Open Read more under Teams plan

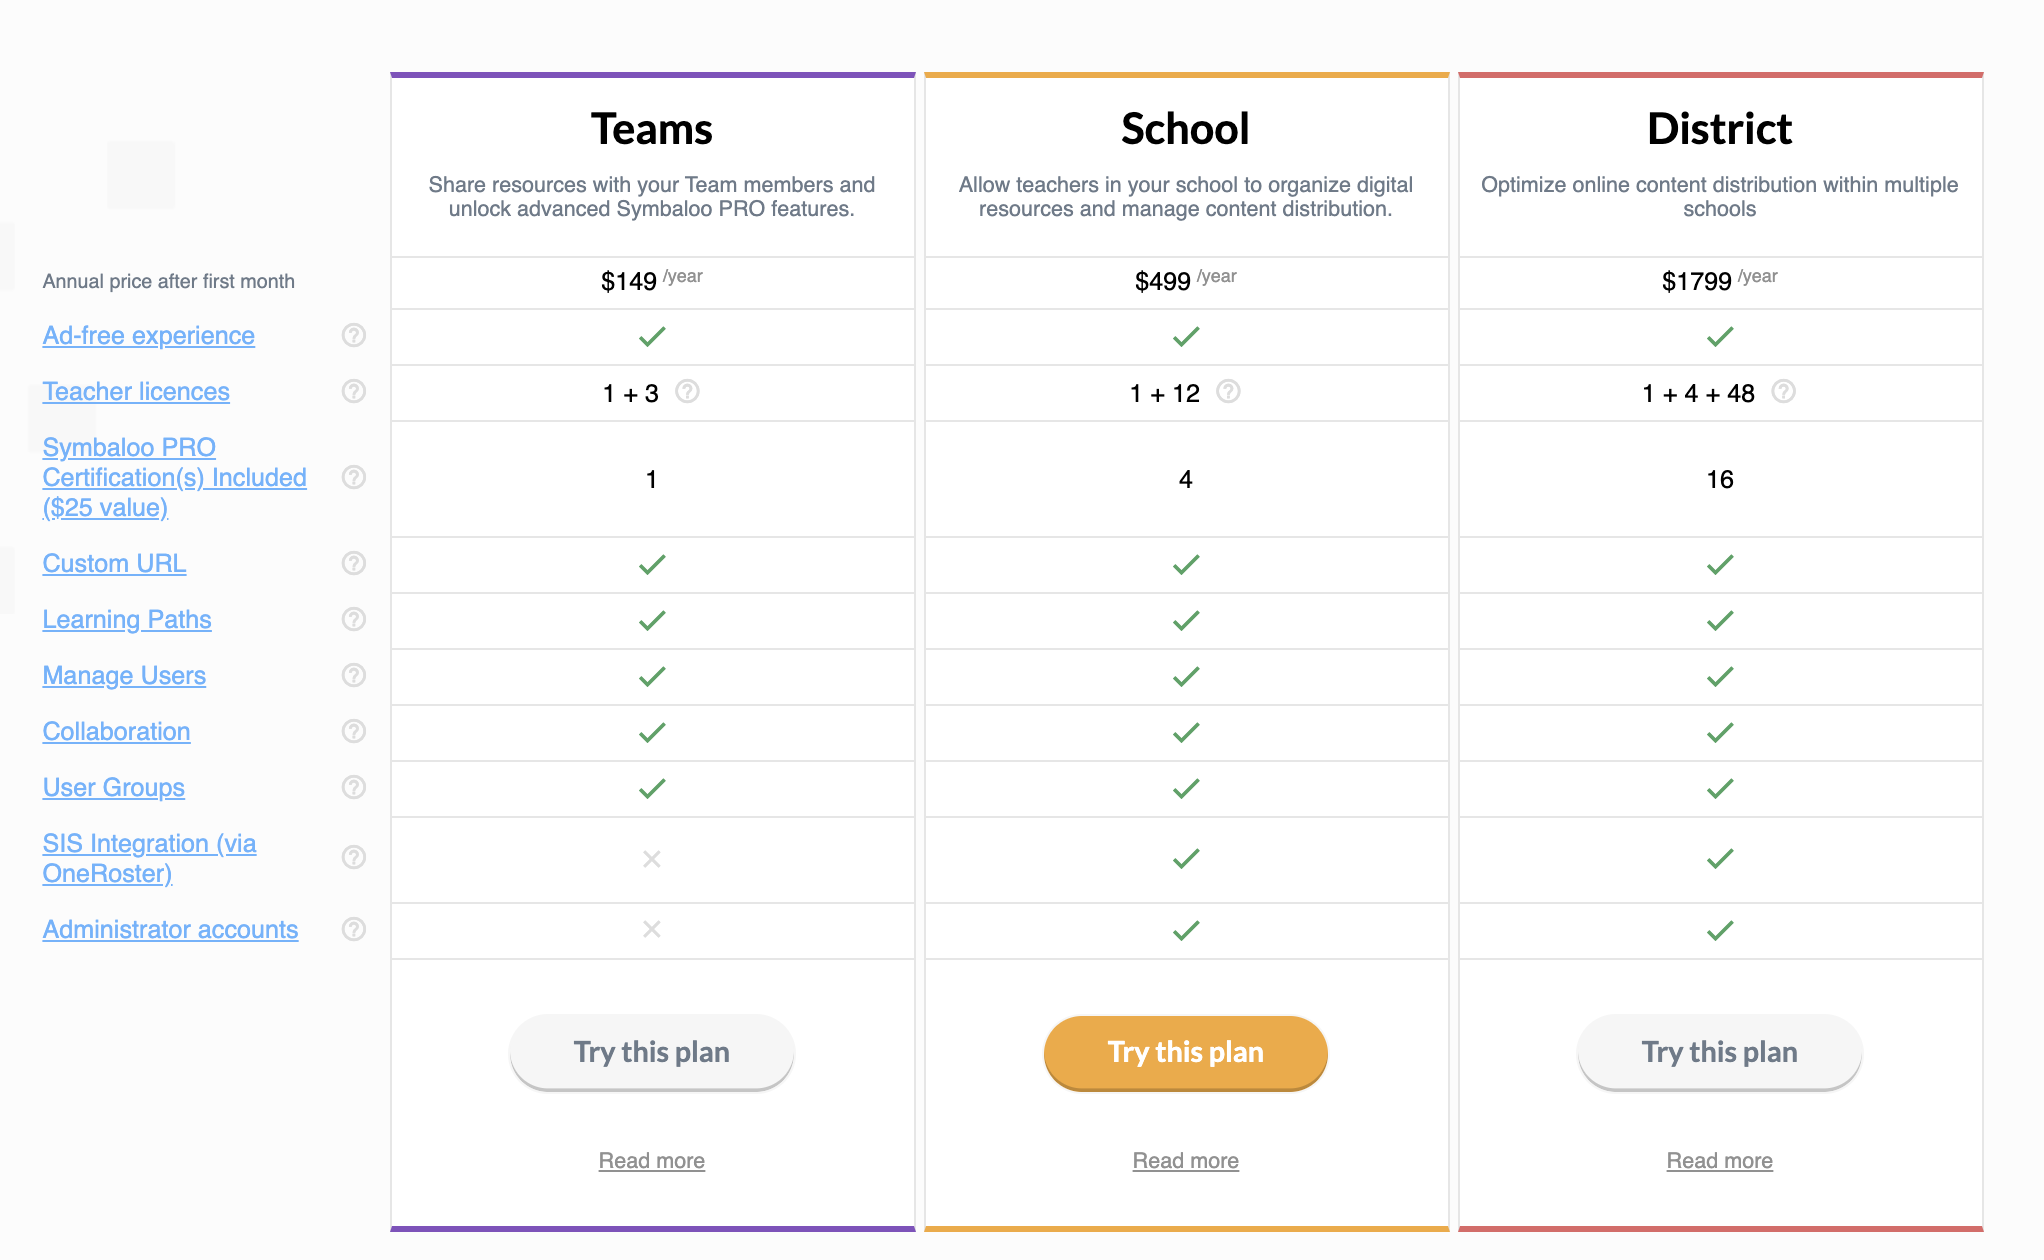coord(652,1160)
